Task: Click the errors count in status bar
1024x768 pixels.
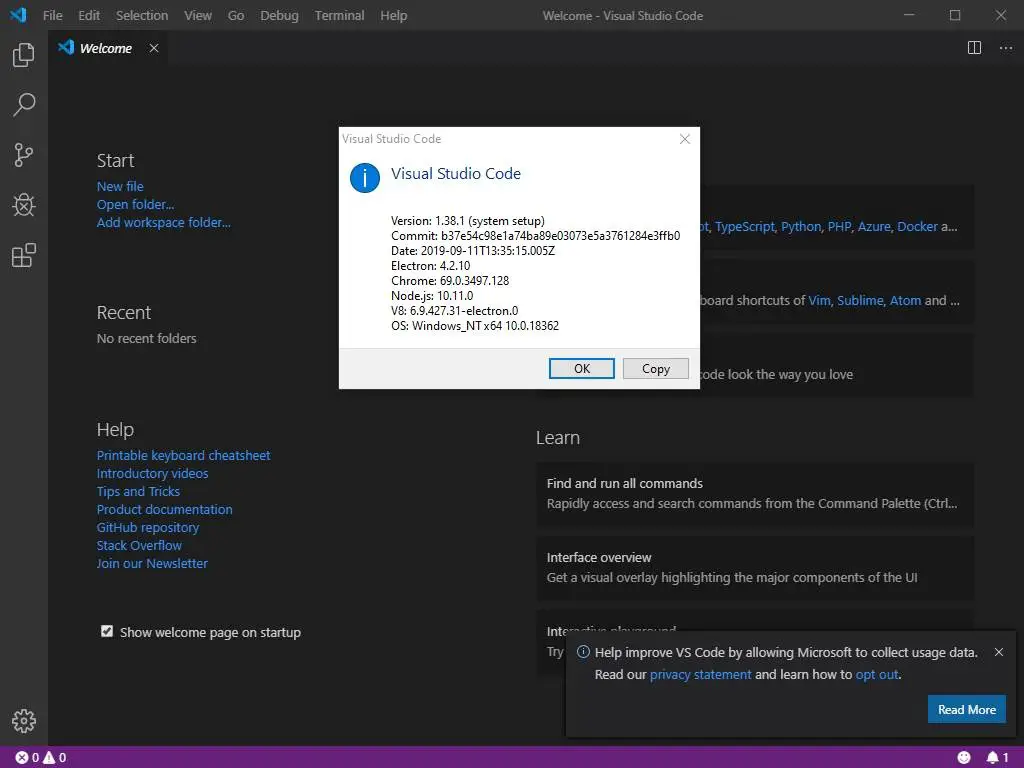Action: pyautogui.click(x=27, y=758)
